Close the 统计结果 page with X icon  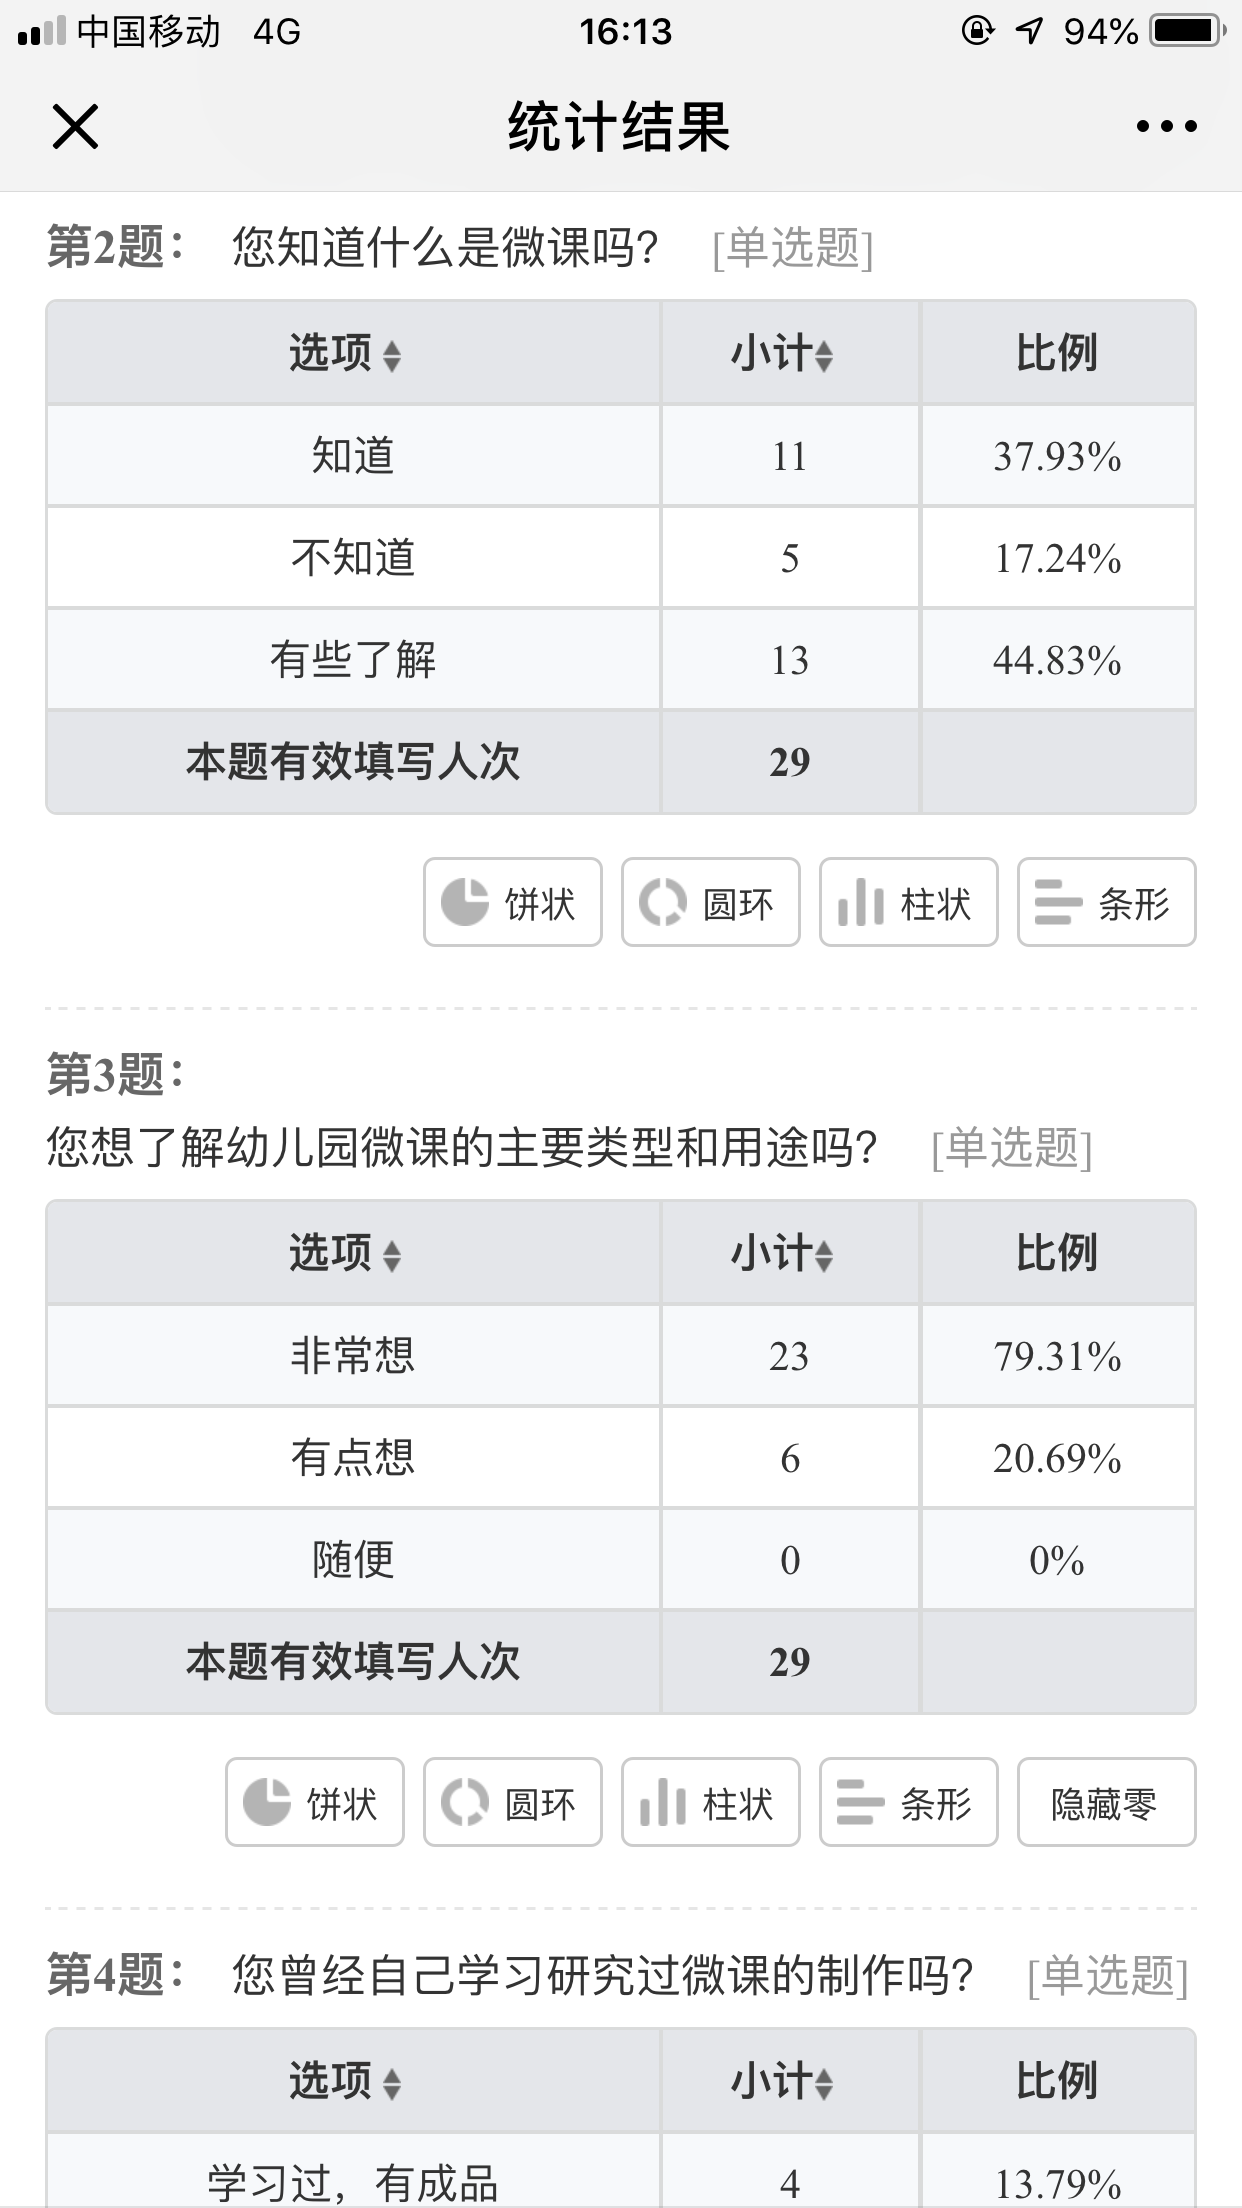pos(75,127)
